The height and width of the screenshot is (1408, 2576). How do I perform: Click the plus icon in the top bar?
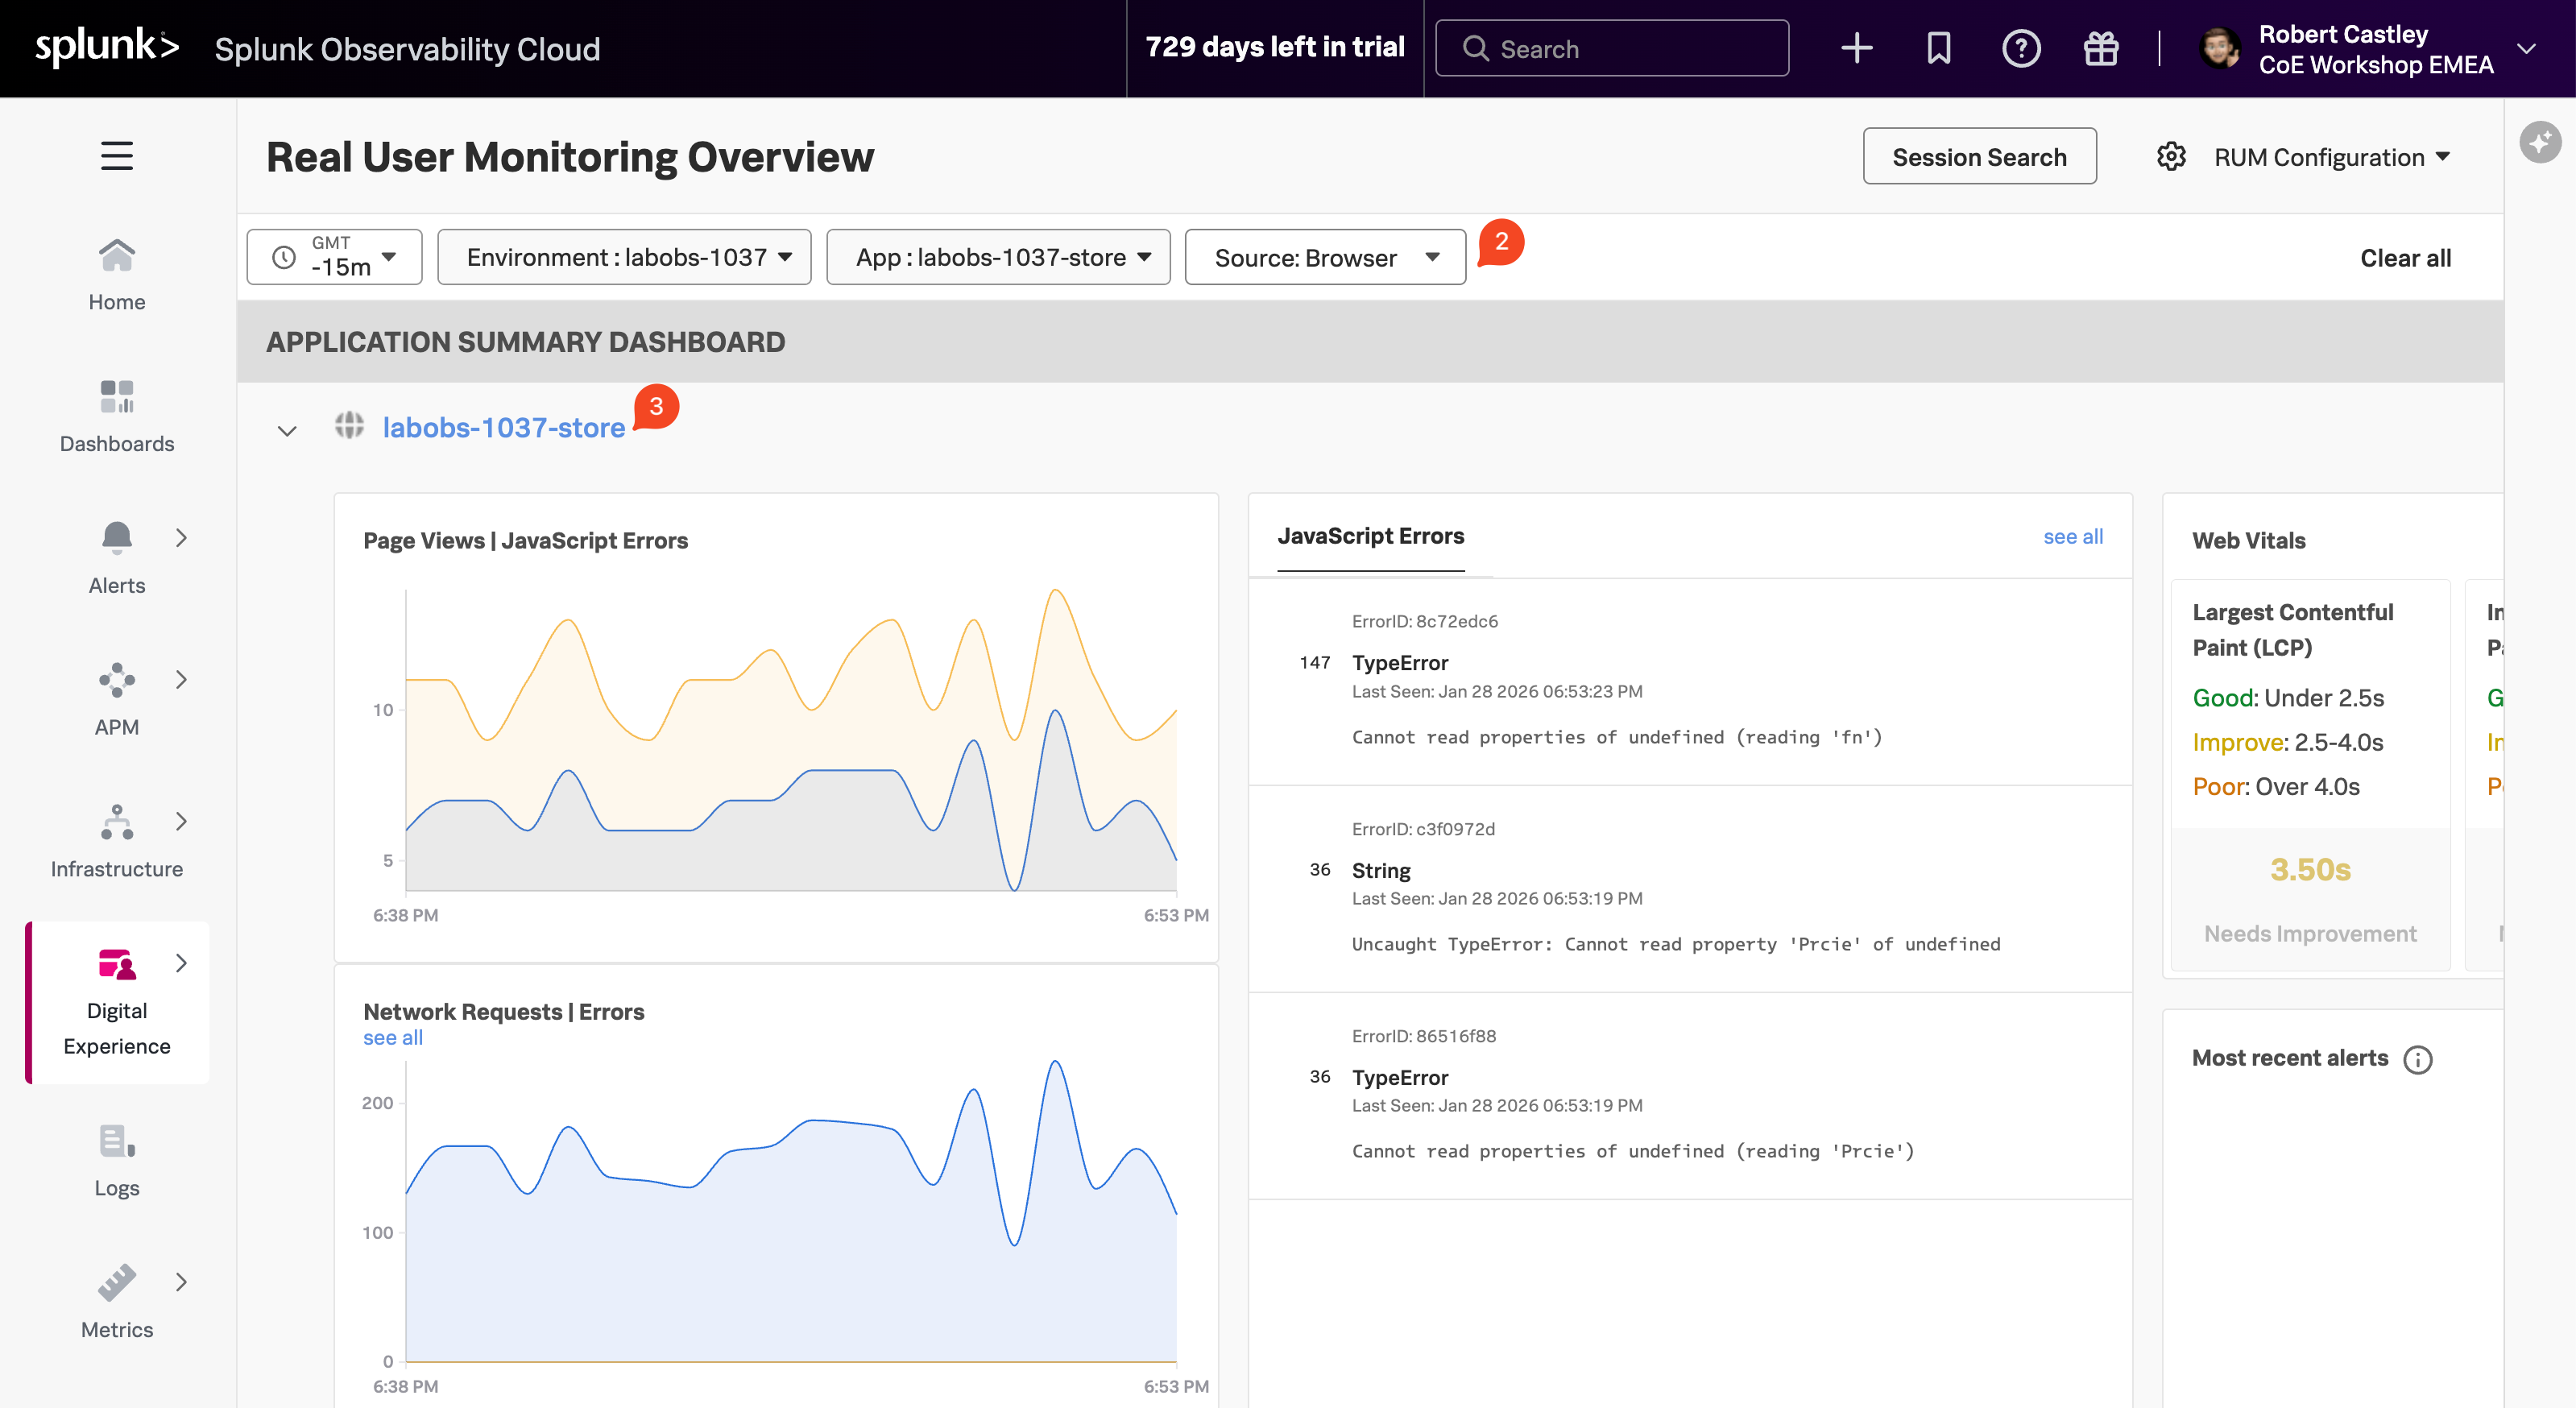click(x=1856, y=48)
